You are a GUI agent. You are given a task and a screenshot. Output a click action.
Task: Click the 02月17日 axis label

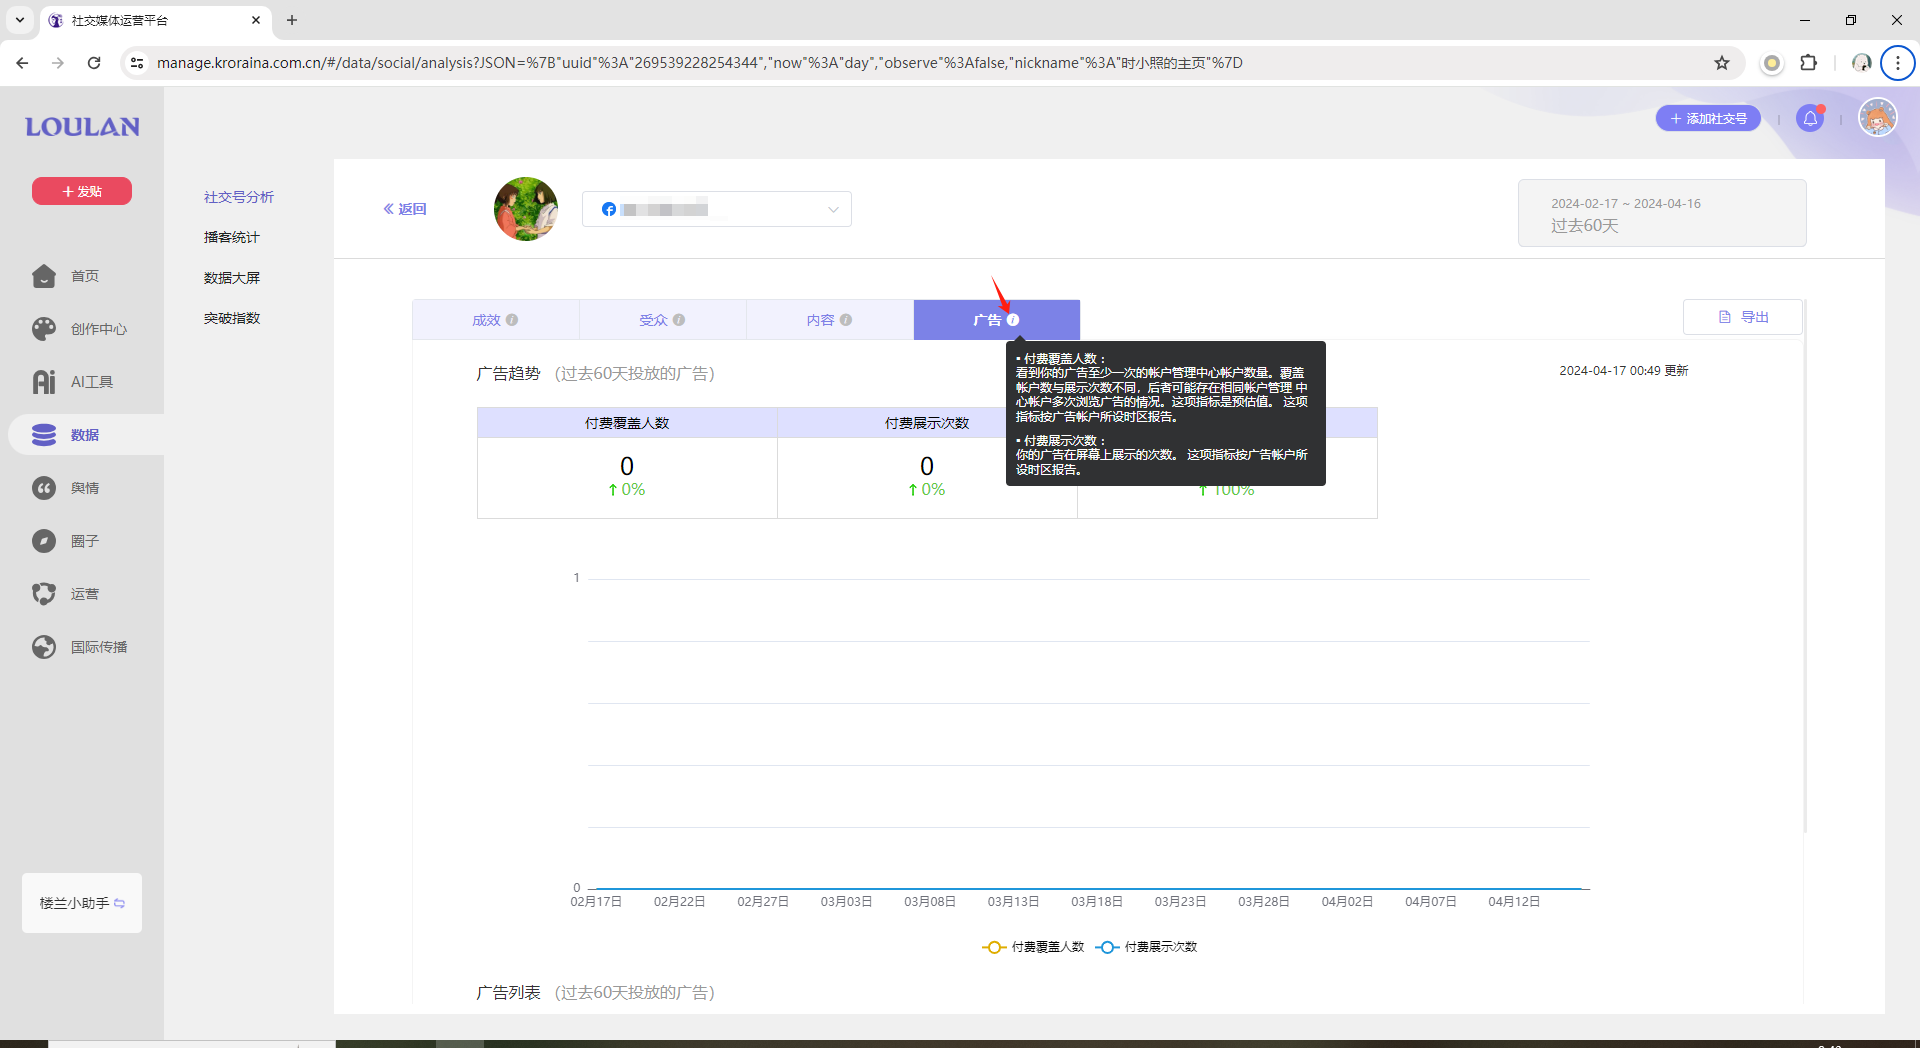[x=596, y=902]
